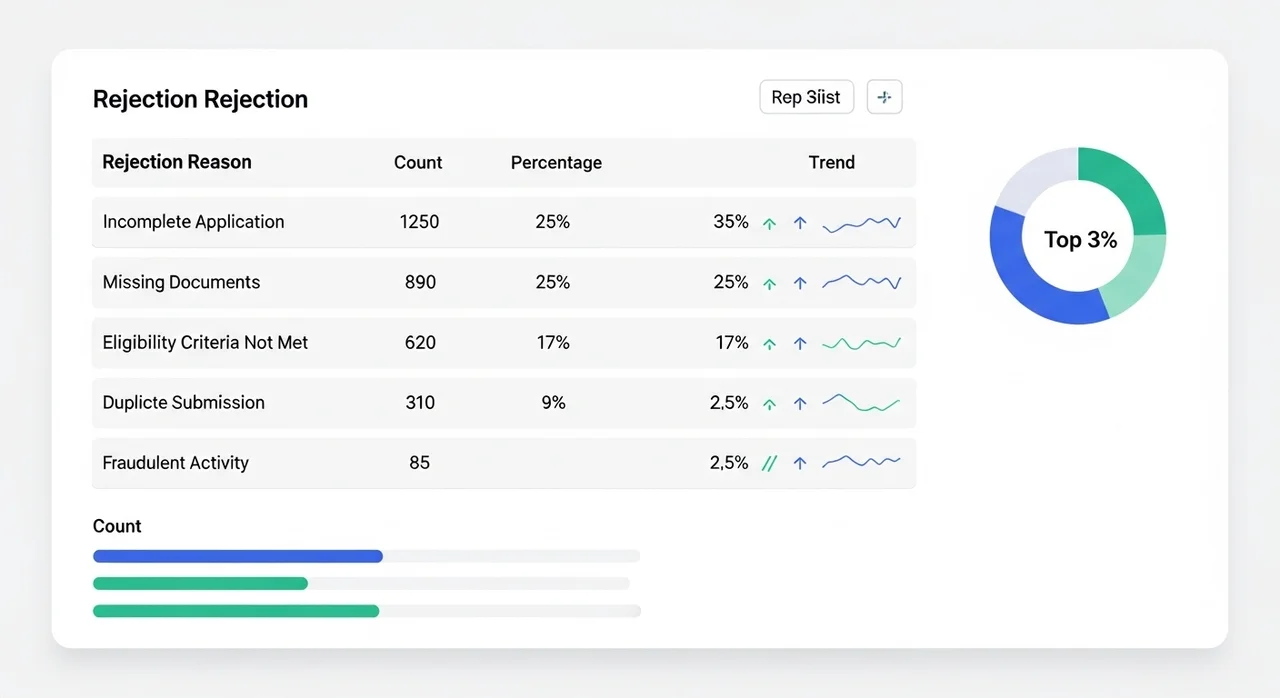Click blue up arrow in Fraudulent Activity row

[x=800, y=464]
